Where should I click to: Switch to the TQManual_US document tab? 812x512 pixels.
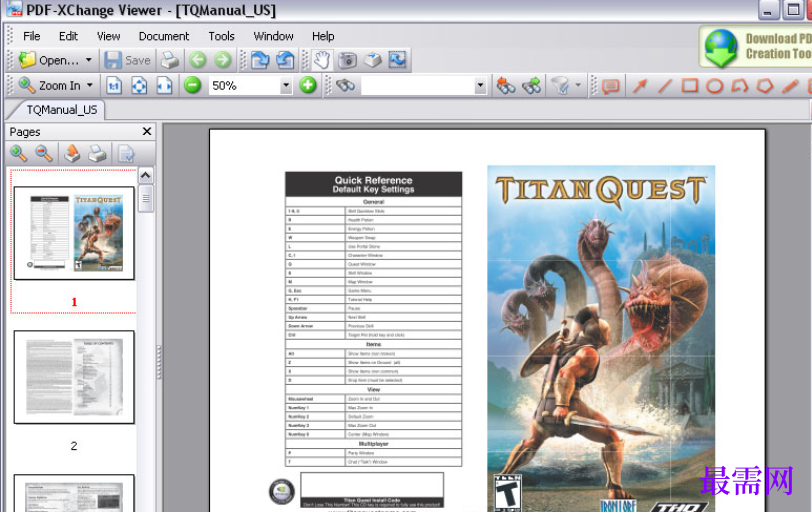(61, 110)
